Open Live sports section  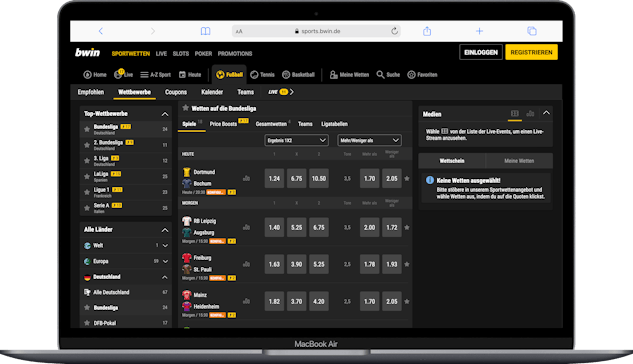tap(124, 74)
